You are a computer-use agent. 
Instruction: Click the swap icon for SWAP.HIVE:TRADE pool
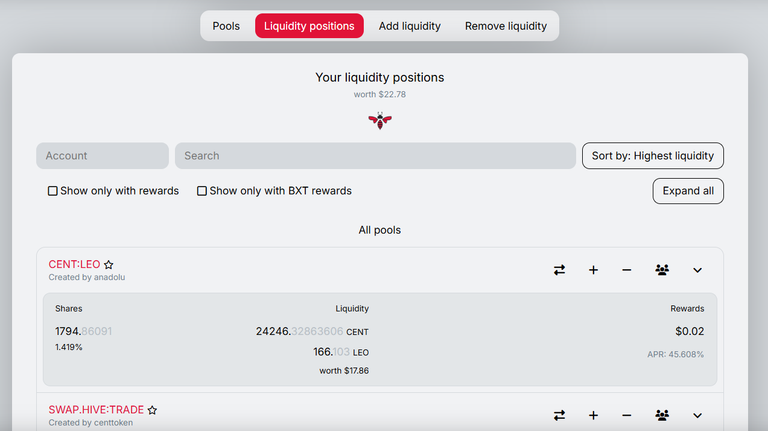(559, 415)
